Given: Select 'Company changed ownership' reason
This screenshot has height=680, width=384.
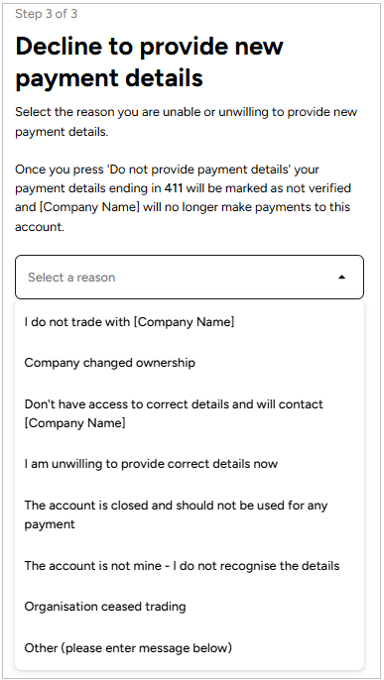Looking at the screenshot, I should click(189, 363).
